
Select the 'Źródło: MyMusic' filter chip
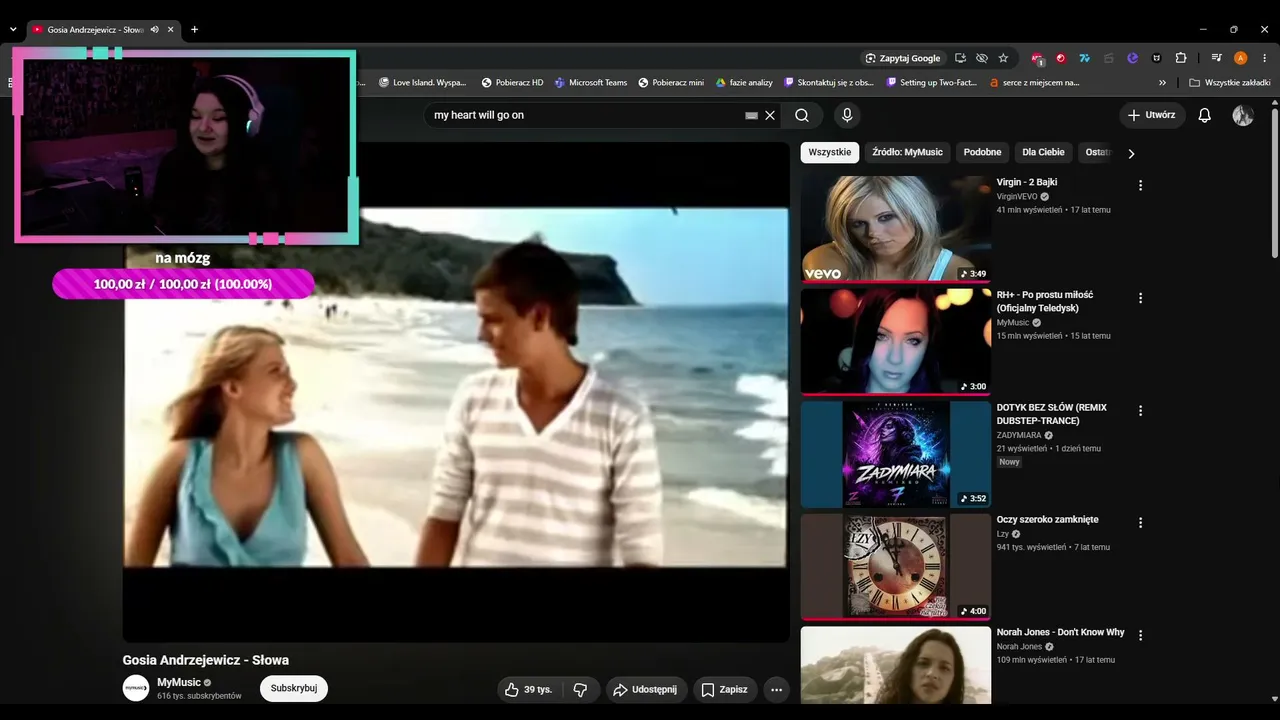tap(907, 153)
